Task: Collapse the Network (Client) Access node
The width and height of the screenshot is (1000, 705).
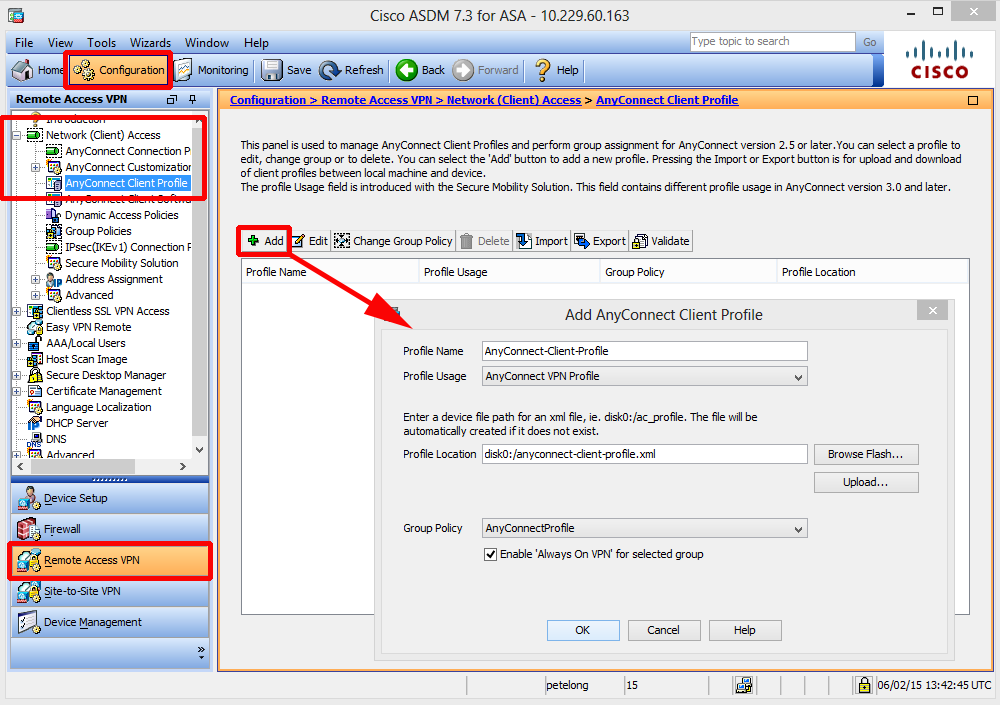Action: point(17,135)
